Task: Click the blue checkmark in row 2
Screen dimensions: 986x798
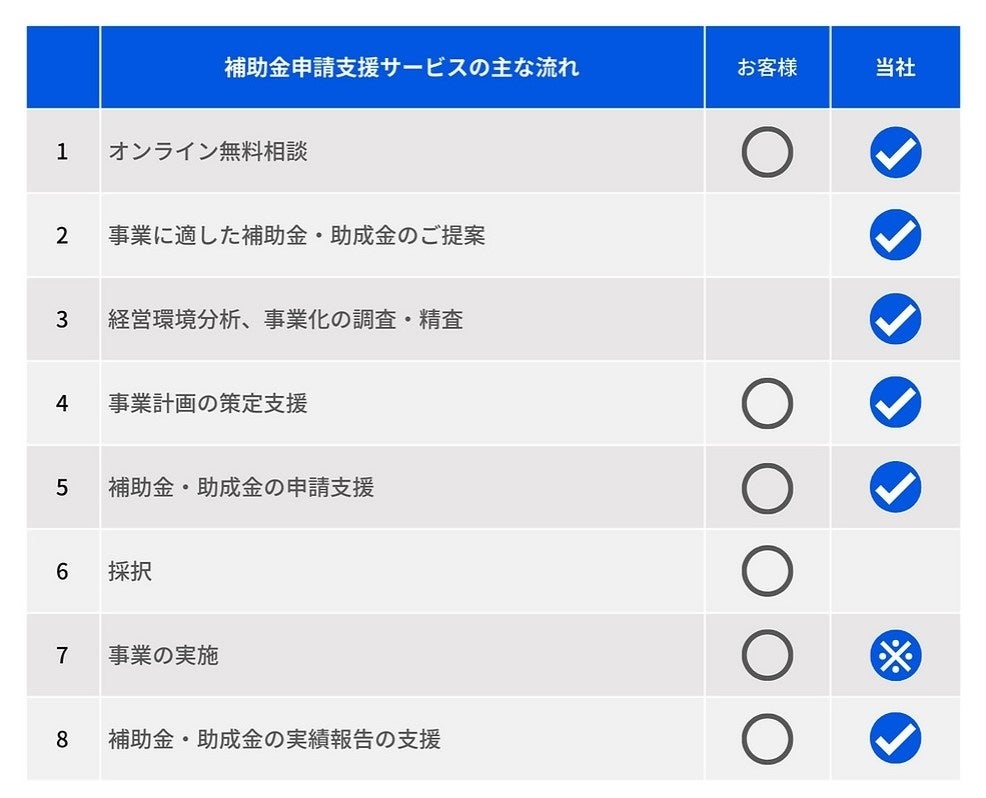Action: 895,236
